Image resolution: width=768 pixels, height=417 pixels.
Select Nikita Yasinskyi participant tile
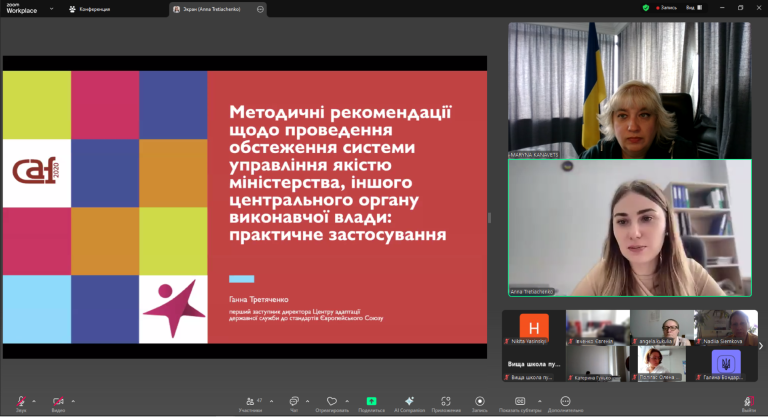click(x=534, y=327)
